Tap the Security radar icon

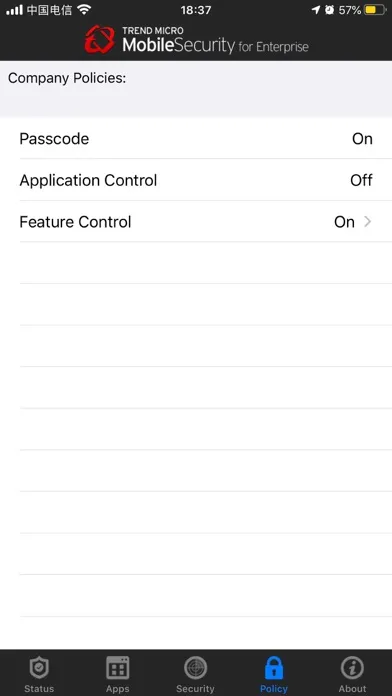tap(195, 668)
